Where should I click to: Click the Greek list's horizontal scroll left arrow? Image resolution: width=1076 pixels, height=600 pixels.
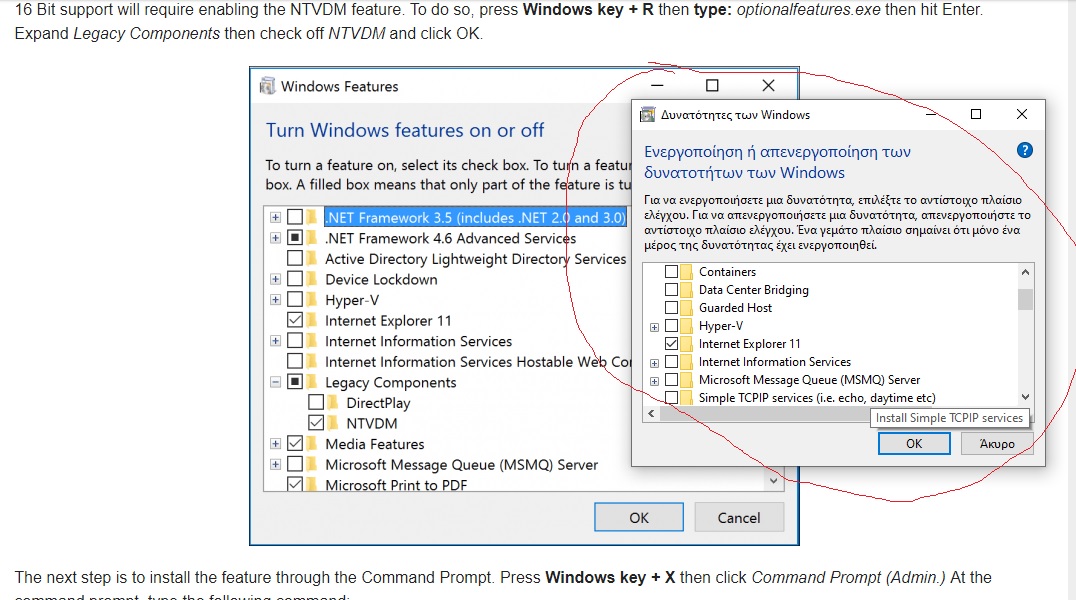pos(651,413)
